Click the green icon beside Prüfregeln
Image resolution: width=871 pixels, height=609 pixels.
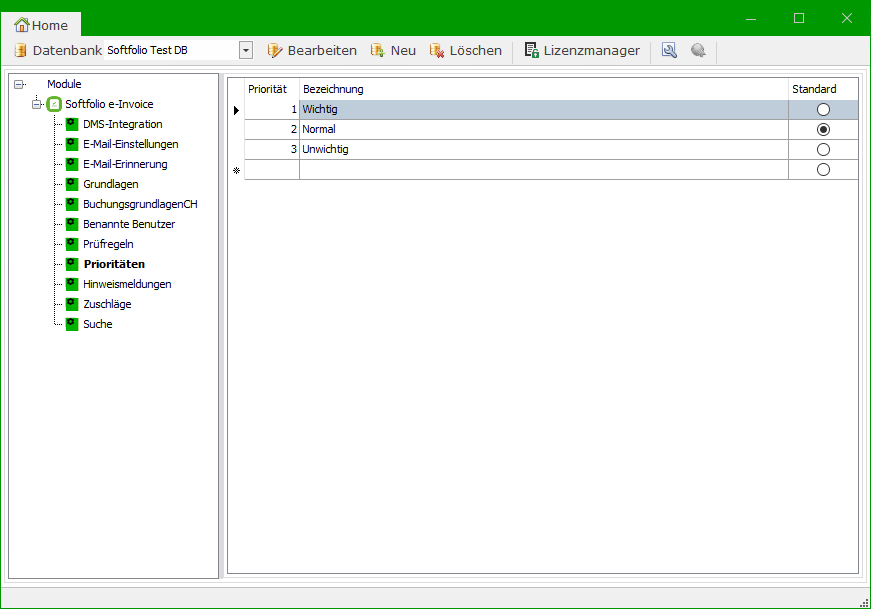(72, 244)
